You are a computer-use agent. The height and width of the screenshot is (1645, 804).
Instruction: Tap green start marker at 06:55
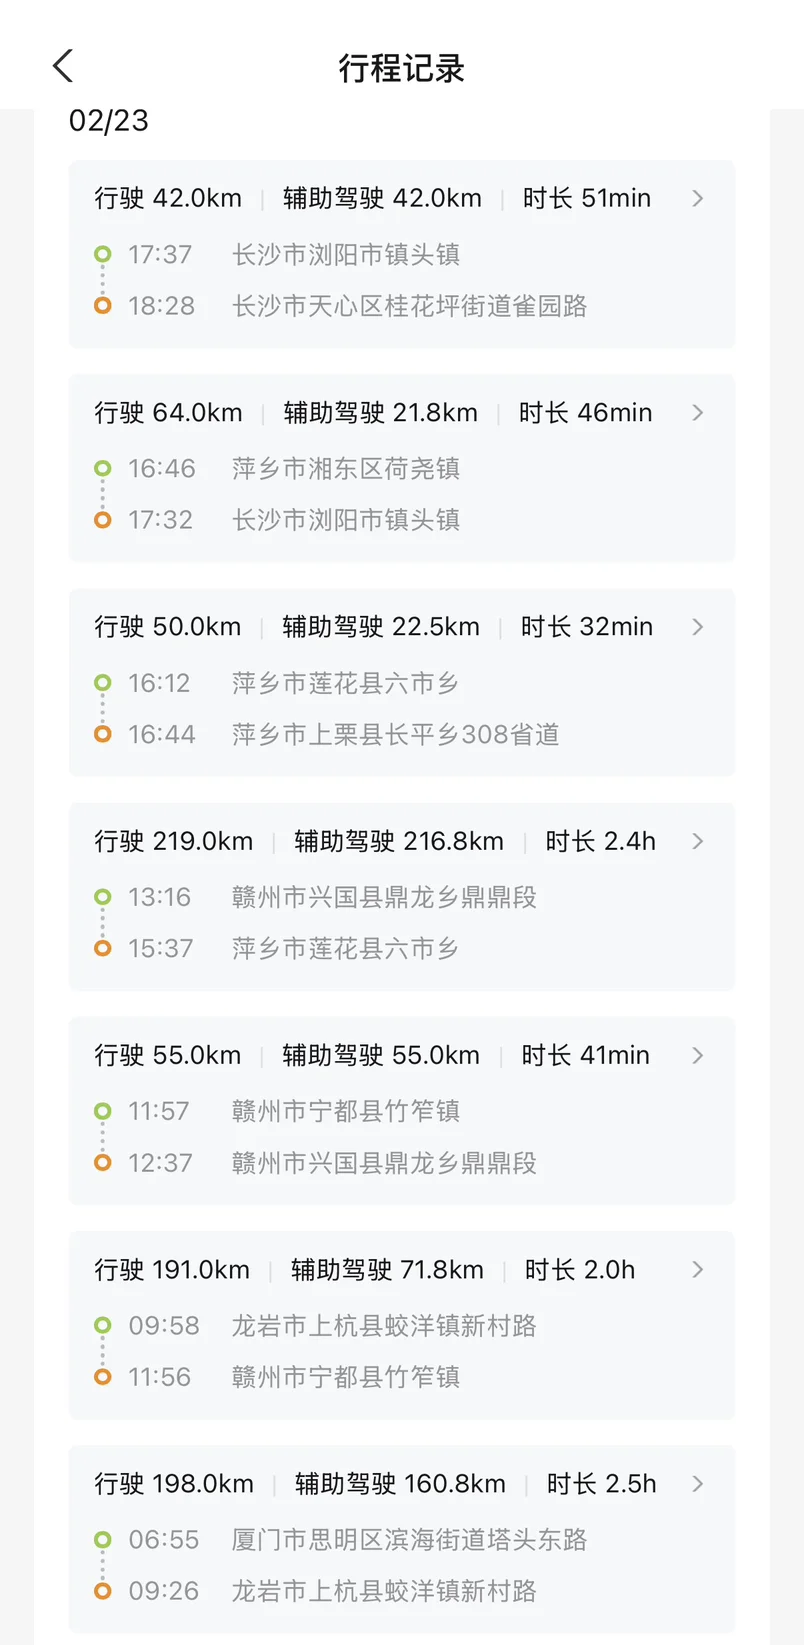click(102, 1540)
